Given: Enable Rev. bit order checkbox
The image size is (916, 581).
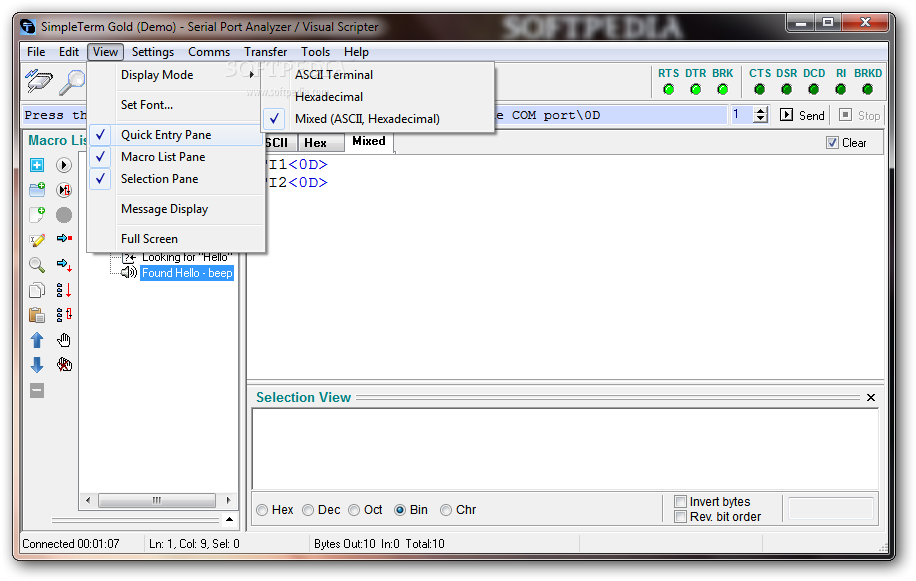Looking at the screenshot, I should [680, 517].
